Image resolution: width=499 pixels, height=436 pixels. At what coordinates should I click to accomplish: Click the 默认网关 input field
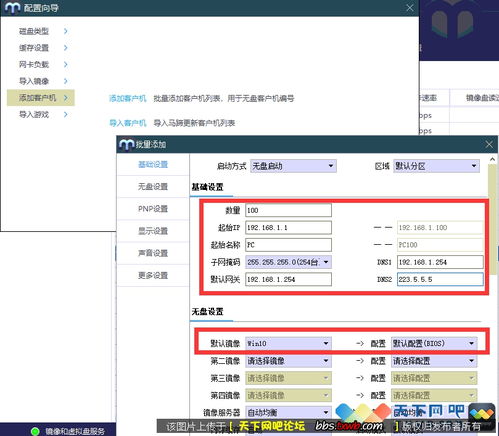coord(288,280)
